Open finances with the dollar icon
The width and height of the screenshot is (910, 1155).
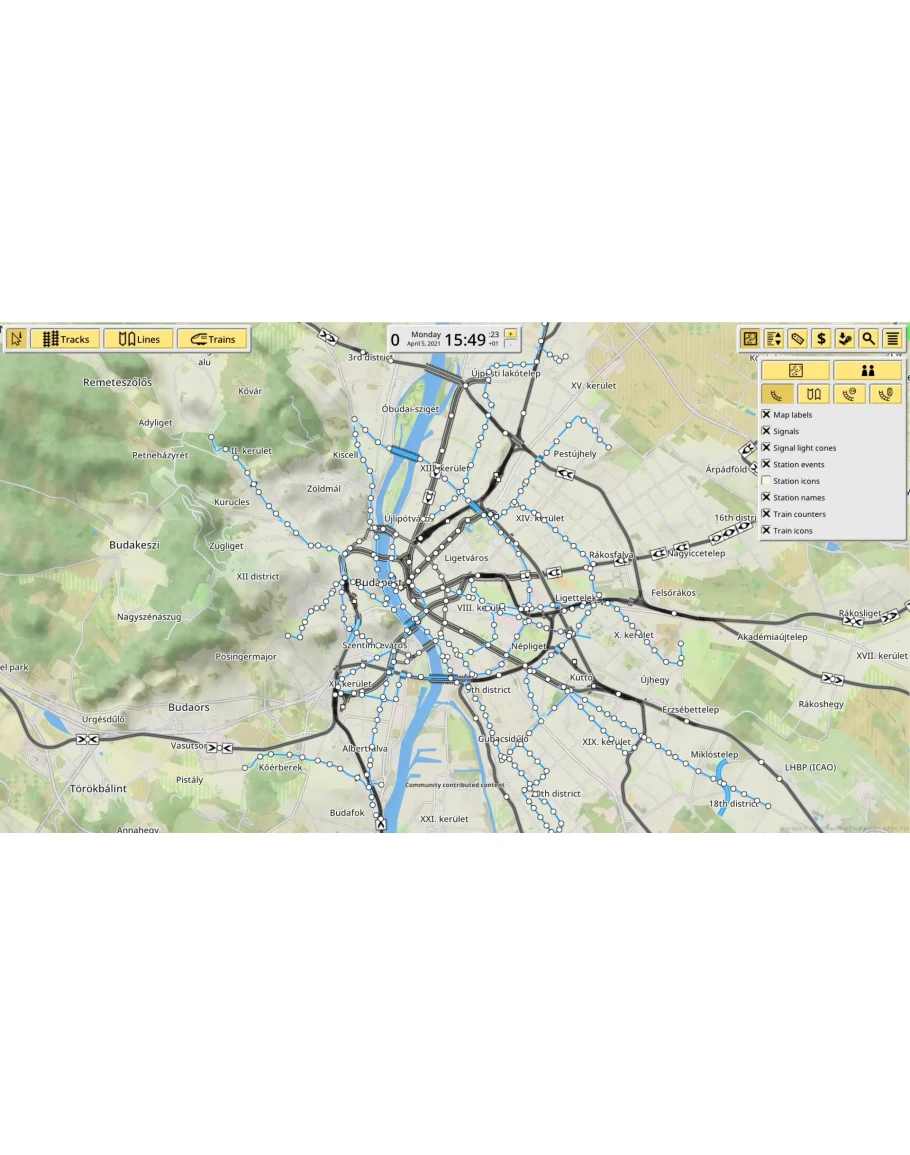click(x=821, y=339)
